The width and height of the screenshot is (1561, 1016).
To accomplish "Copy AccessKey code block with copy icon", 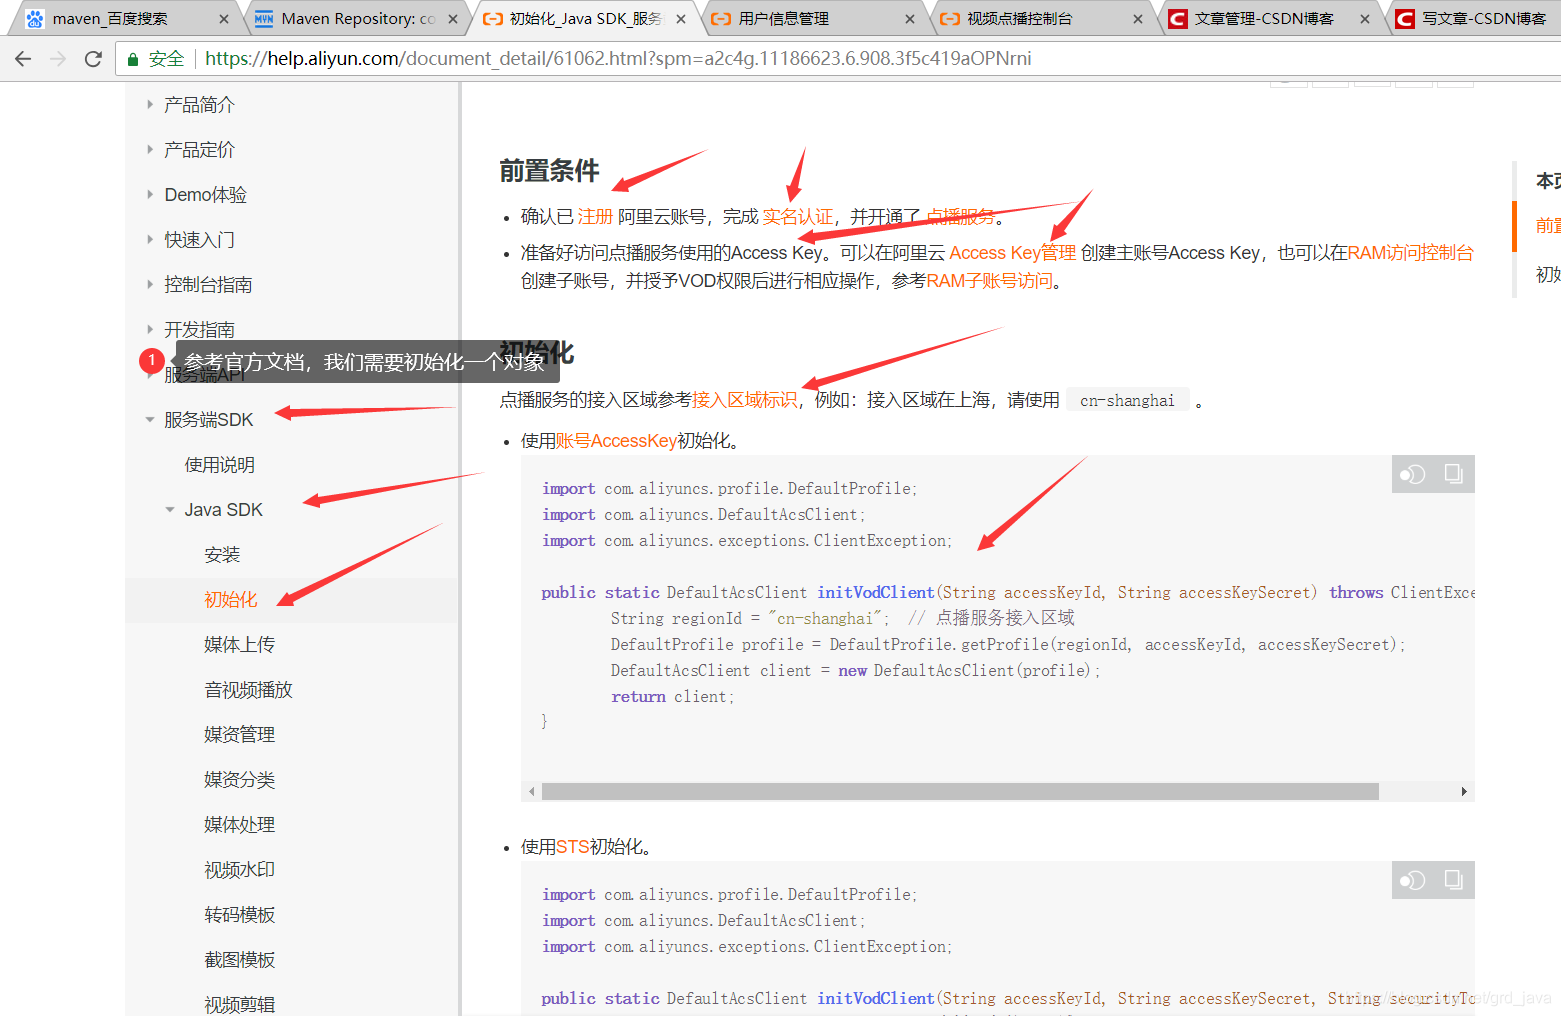I will coord(1453,474).
